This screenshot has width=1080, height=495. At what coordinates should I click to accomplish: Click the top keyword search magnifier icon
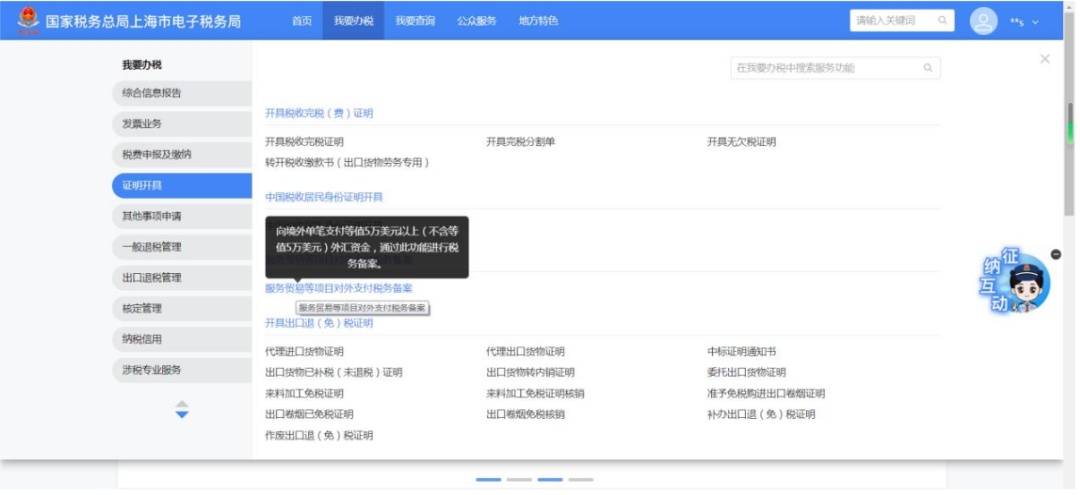click(942, 21)
